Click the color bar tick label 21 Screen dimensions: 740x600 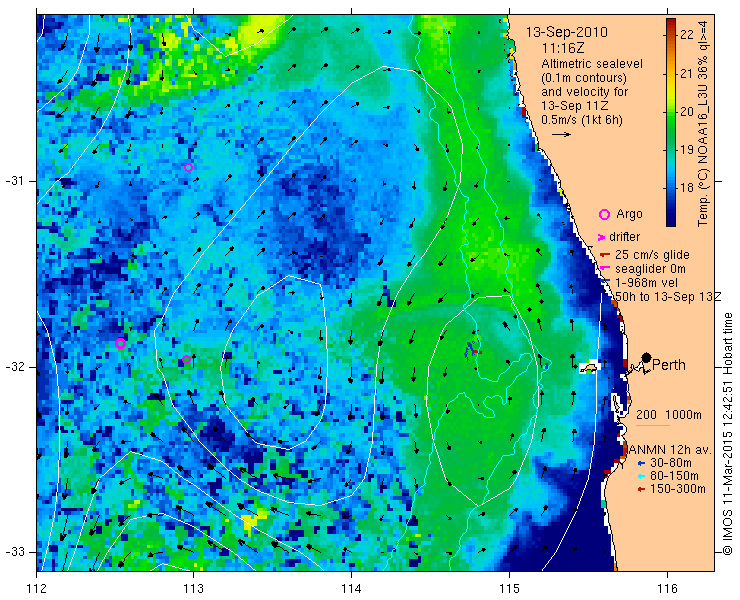pyautogui.click(x=687, y=73)
